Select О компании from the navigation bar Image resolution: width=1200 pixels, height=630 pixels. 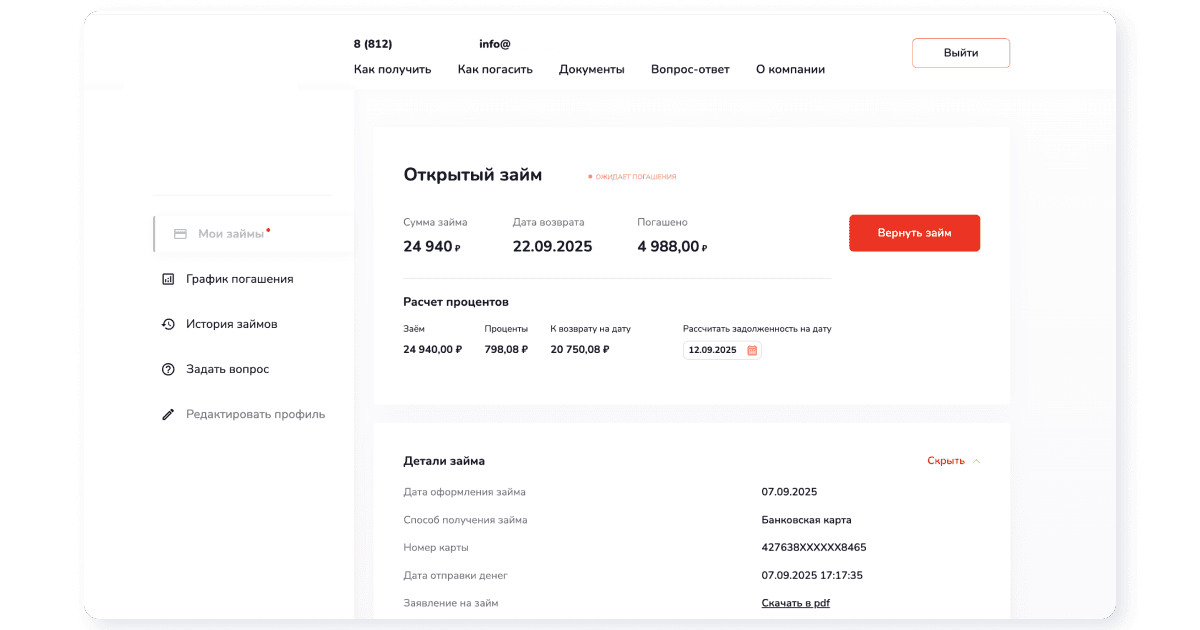(x=790, y=69)
